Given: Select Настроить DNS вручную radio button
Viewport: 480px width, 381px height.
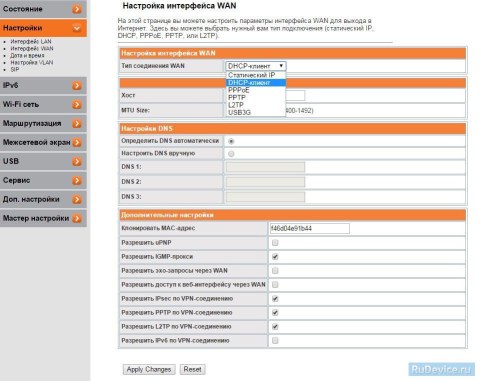Looking at the screenshot, I should click(231, 154).
